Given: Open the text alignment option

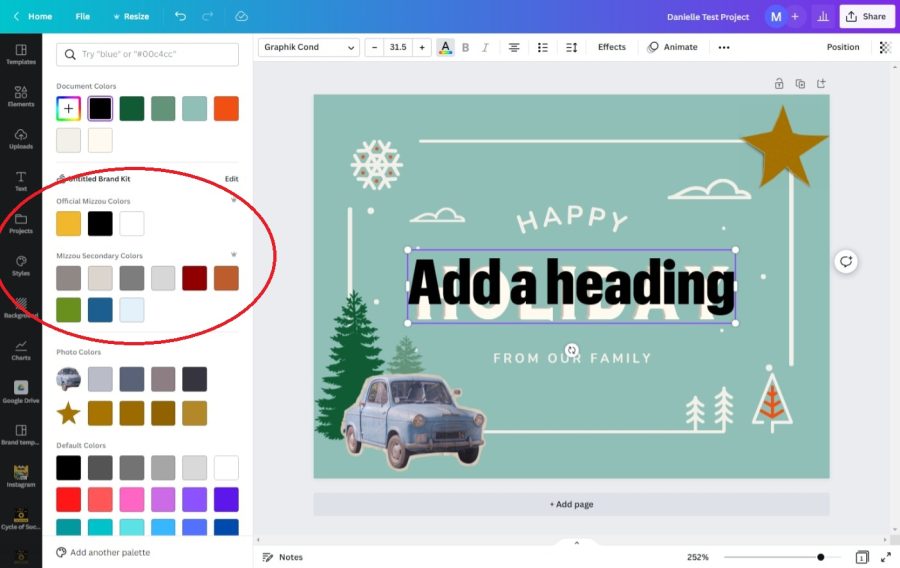Looking at the screenshot, I should tap(514, 47).
